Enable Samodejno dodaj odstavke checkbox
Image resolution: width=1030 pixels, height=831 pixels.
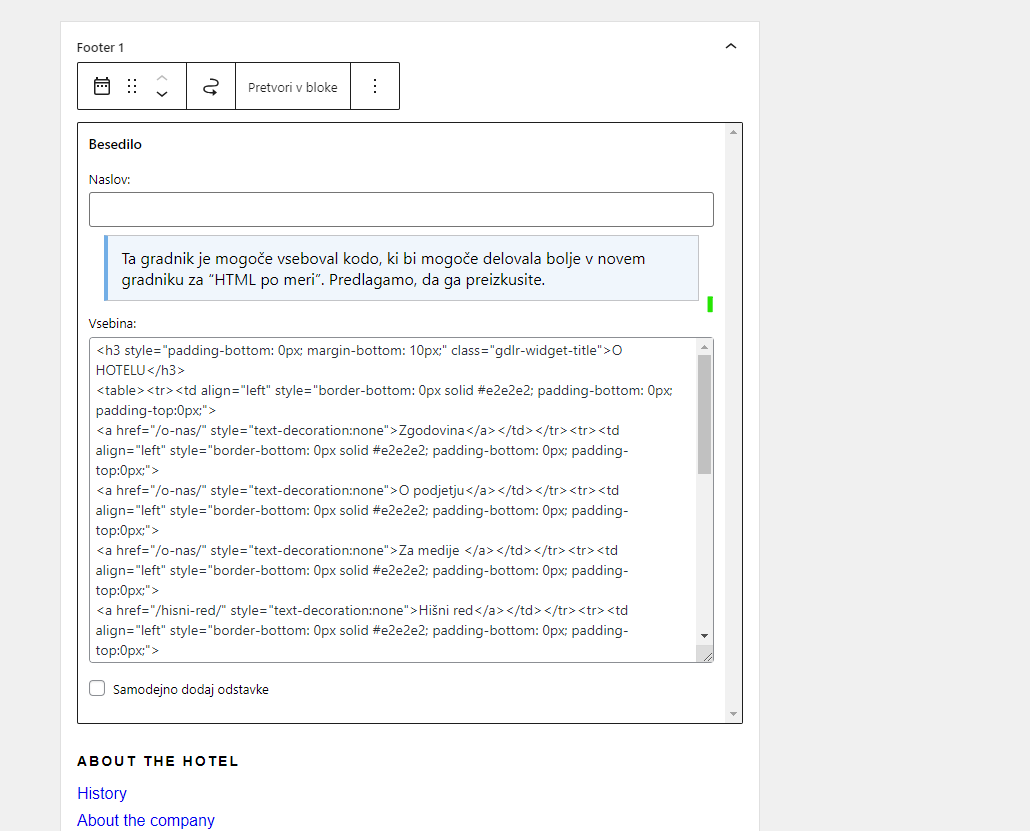coord(97,688)
